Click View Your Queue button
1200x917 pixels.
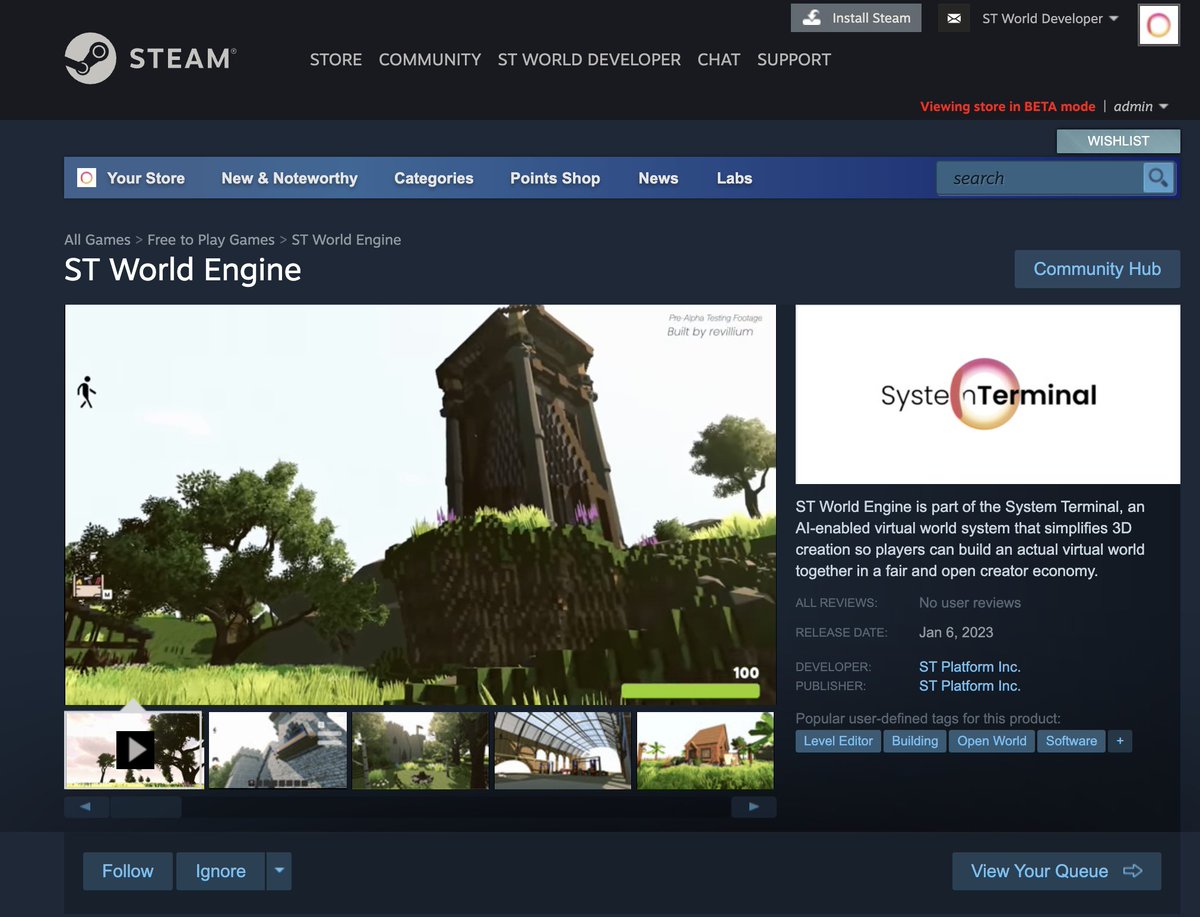click(x=1056, y=871)
